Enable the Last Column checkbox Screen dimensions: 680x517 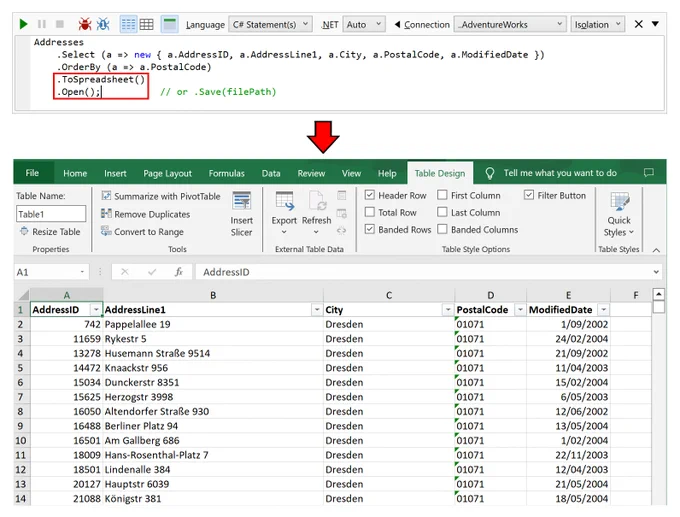point(442,212)
